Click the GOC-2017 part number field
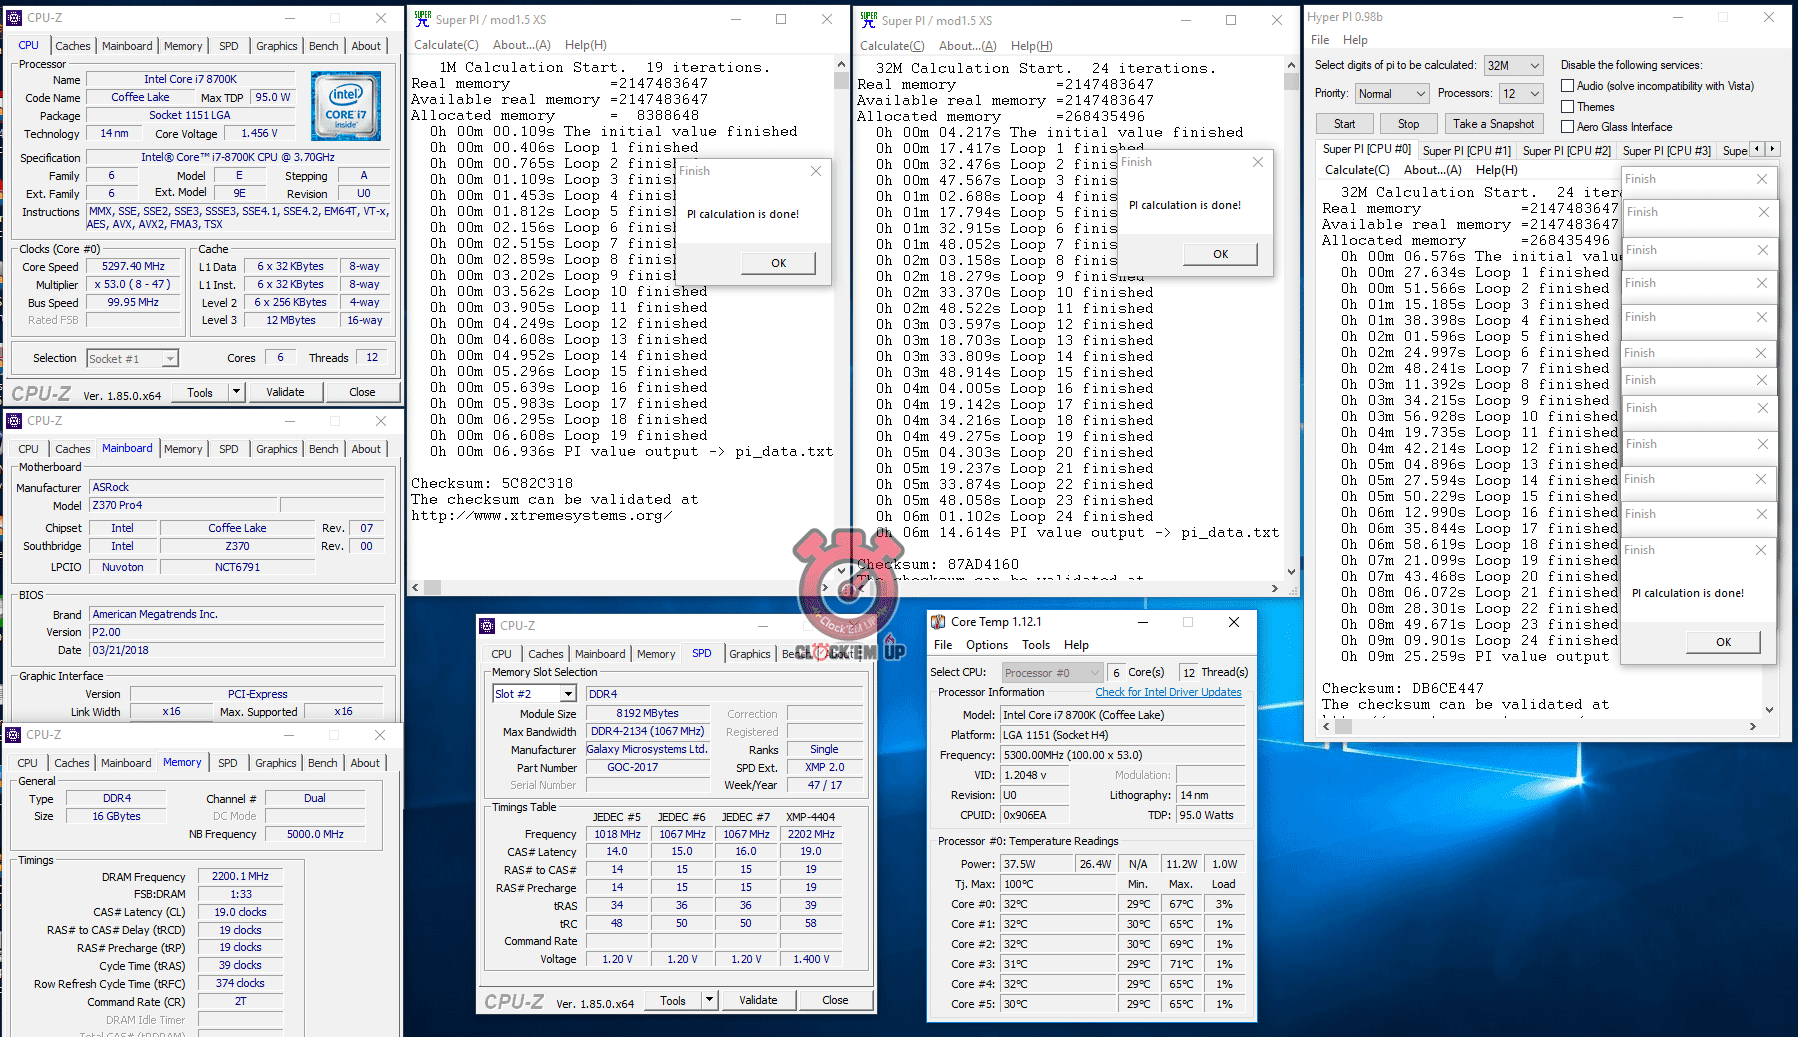This screenshot has width=1798, height=1037. point(632,768)
